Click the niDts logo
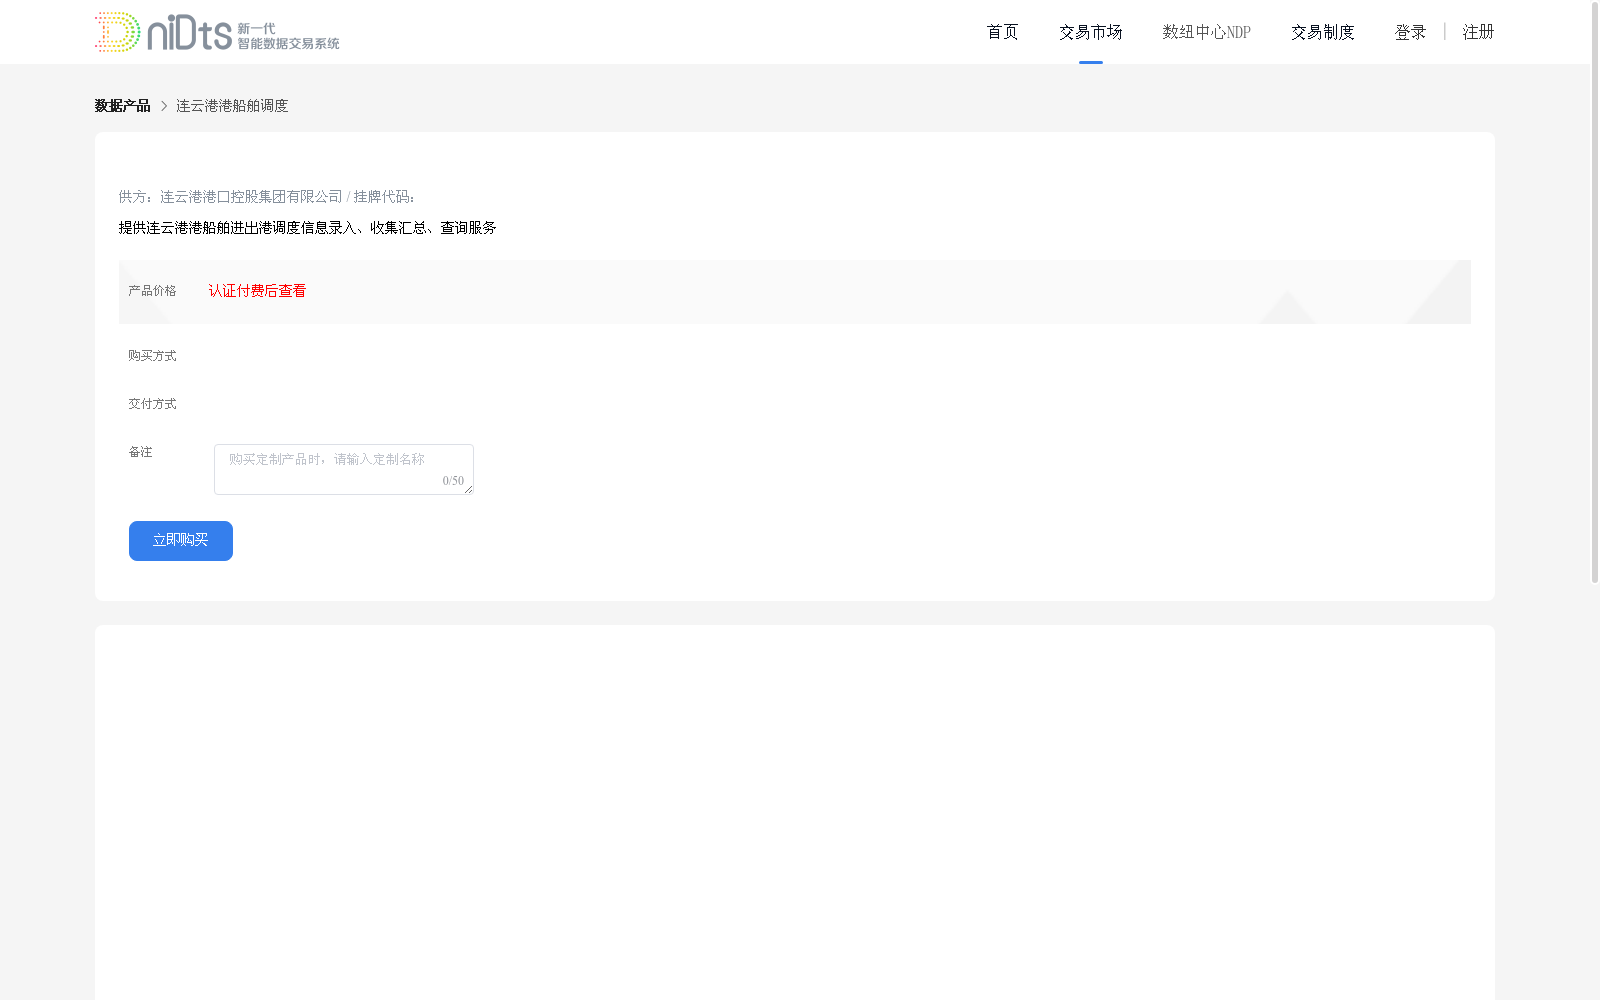 [217, 32]
